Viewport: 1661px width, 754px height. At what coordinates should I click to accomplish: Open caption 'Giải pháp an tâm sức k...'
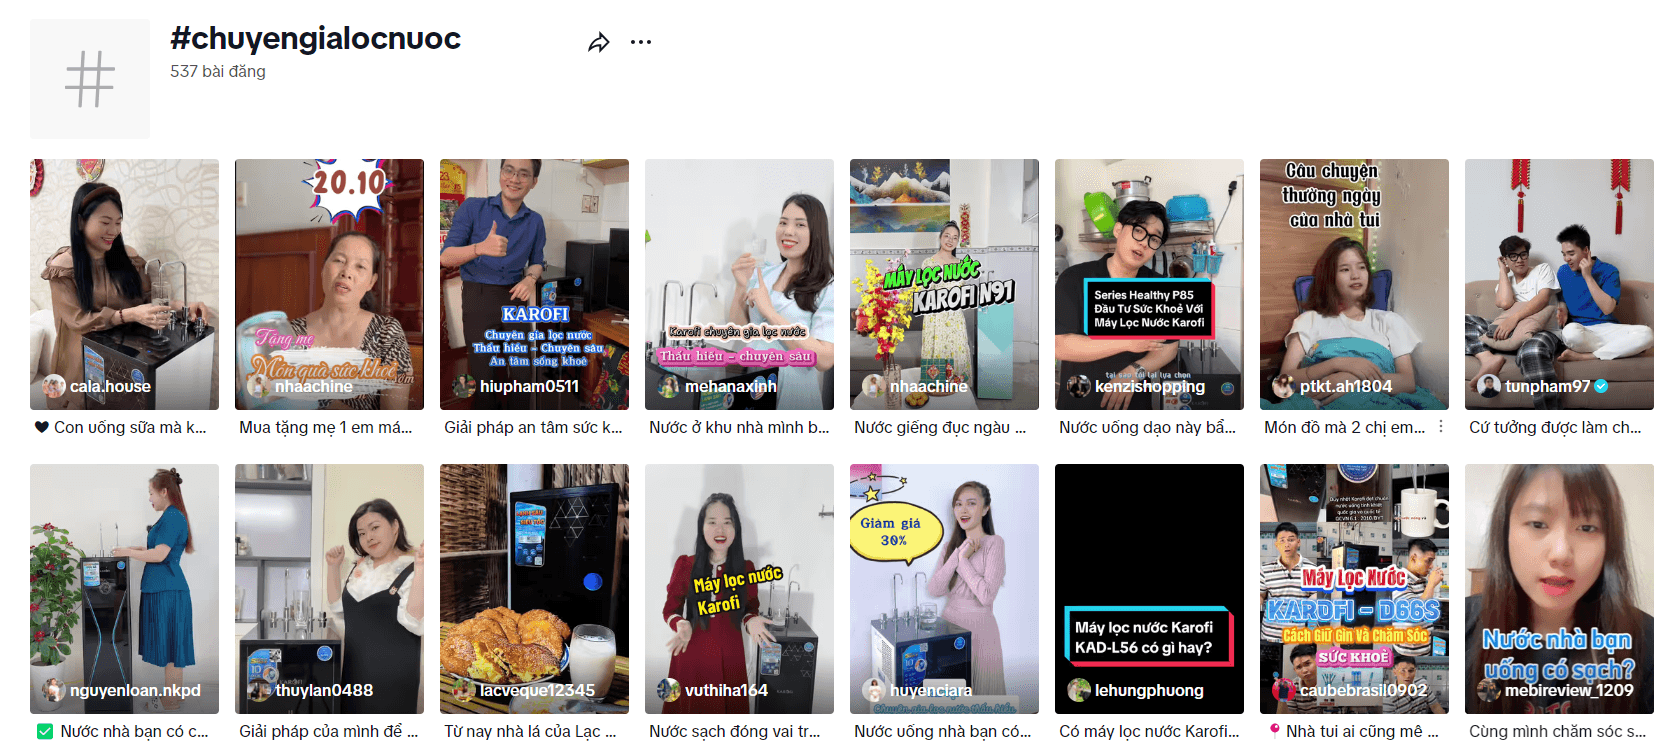click(533, 427)
